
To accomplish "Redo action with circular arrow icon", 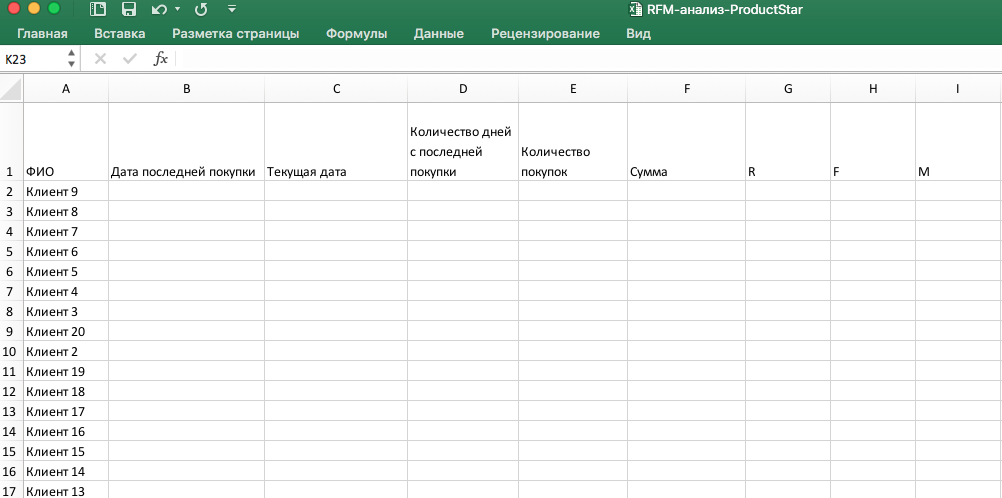I will 201,9.
